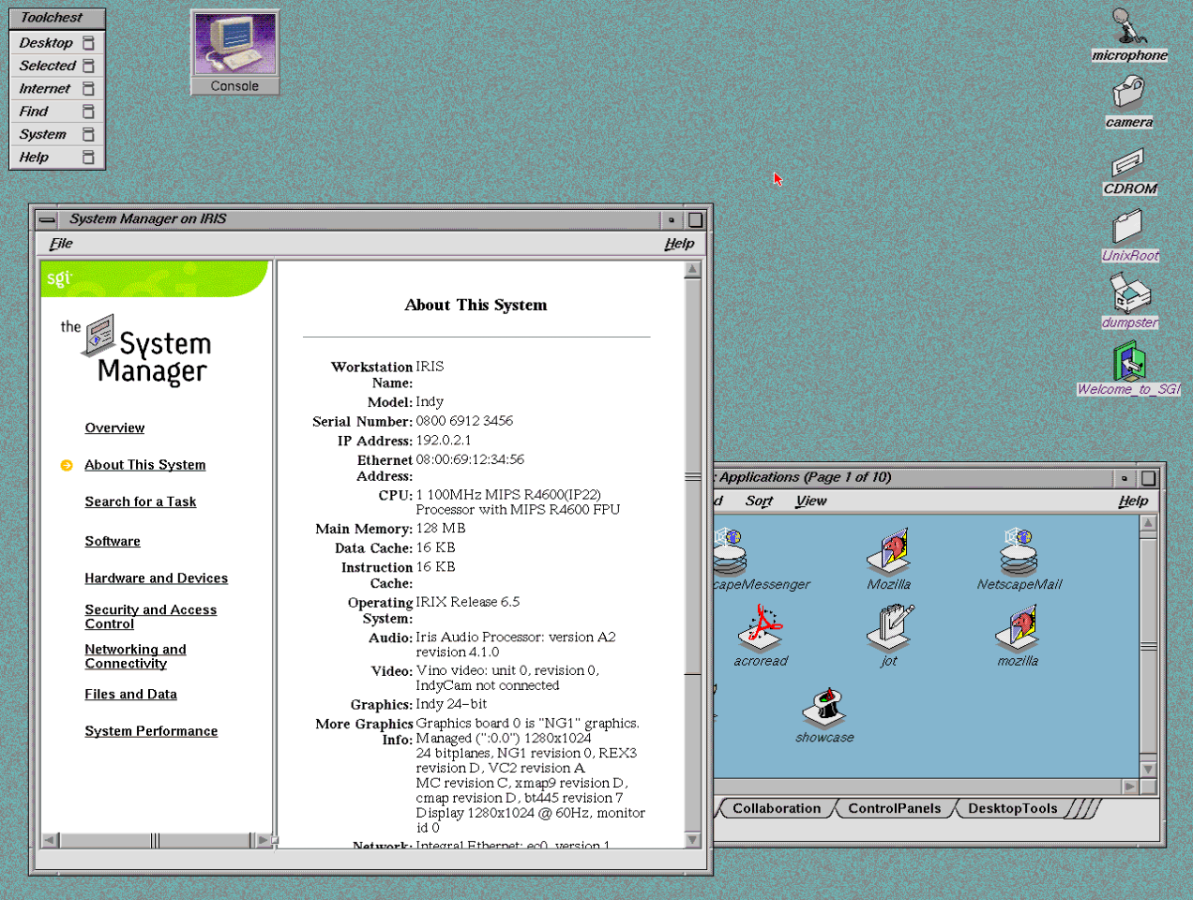Maximize the Applications window

click(1147, 478)
